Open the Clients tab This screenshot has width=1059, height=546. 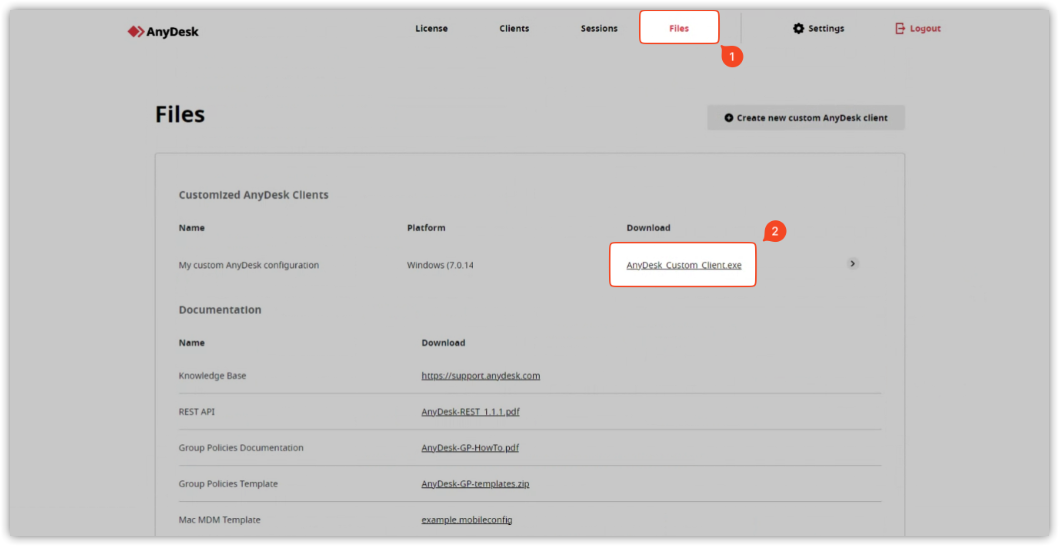pos(515,28)
